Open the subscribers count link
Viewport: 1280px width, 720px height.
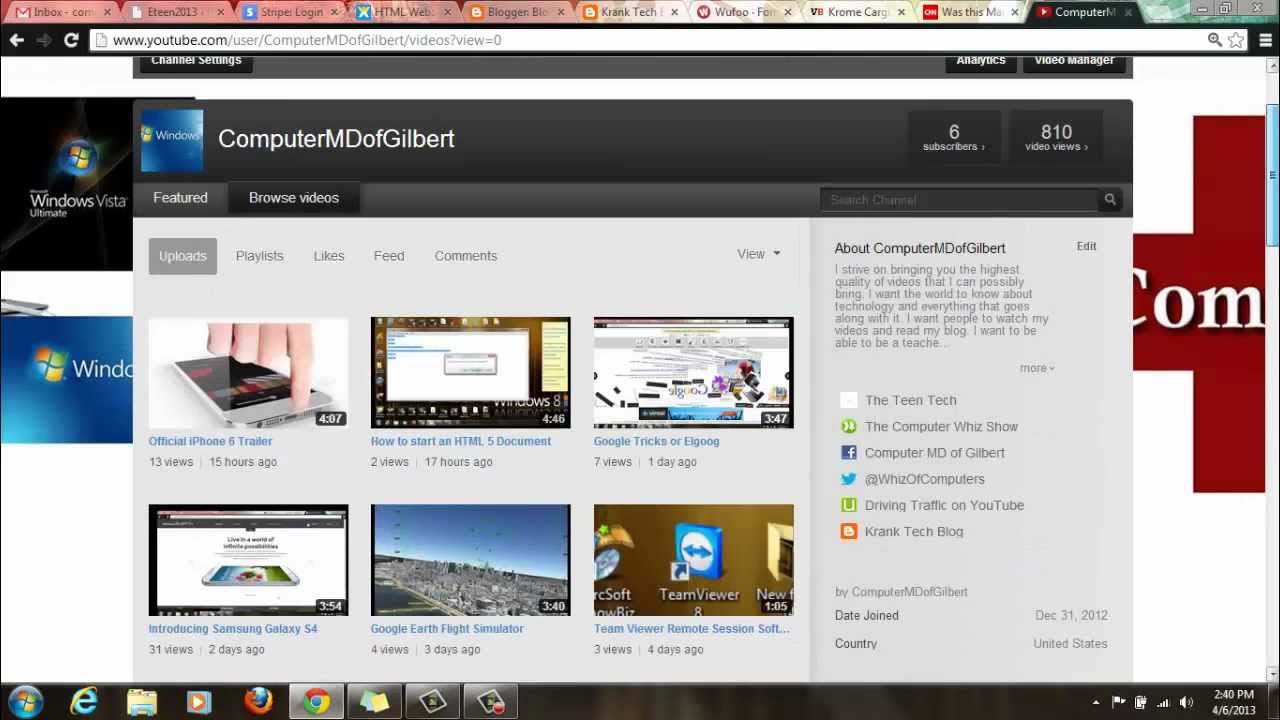[x=954, y=138]
